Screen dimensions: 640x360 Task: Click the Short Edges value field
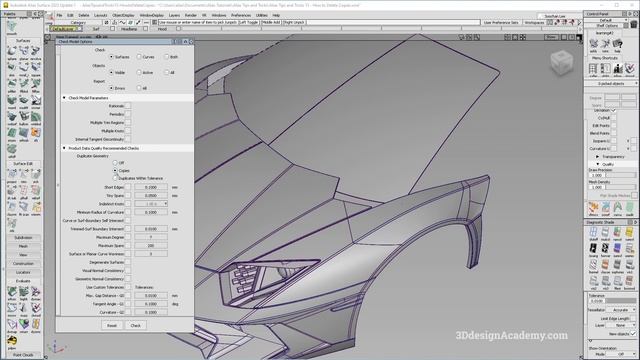151,187
